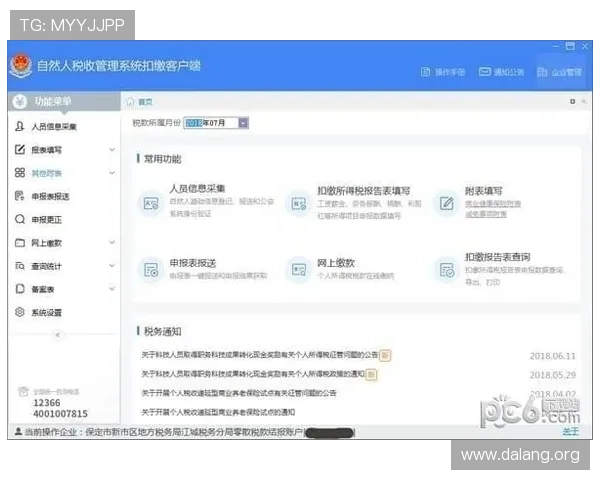
Task: Expand the 报表填写 chevron
Action: click(112, 149)
